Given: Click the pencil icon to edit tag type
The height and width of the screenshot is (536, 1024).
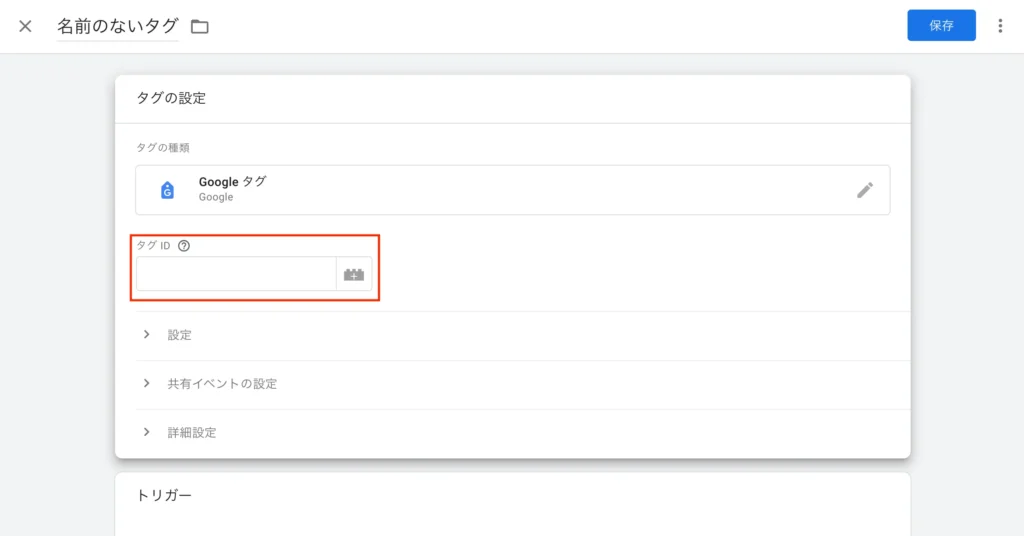Looking at the screenshot, I should [865, 190].
